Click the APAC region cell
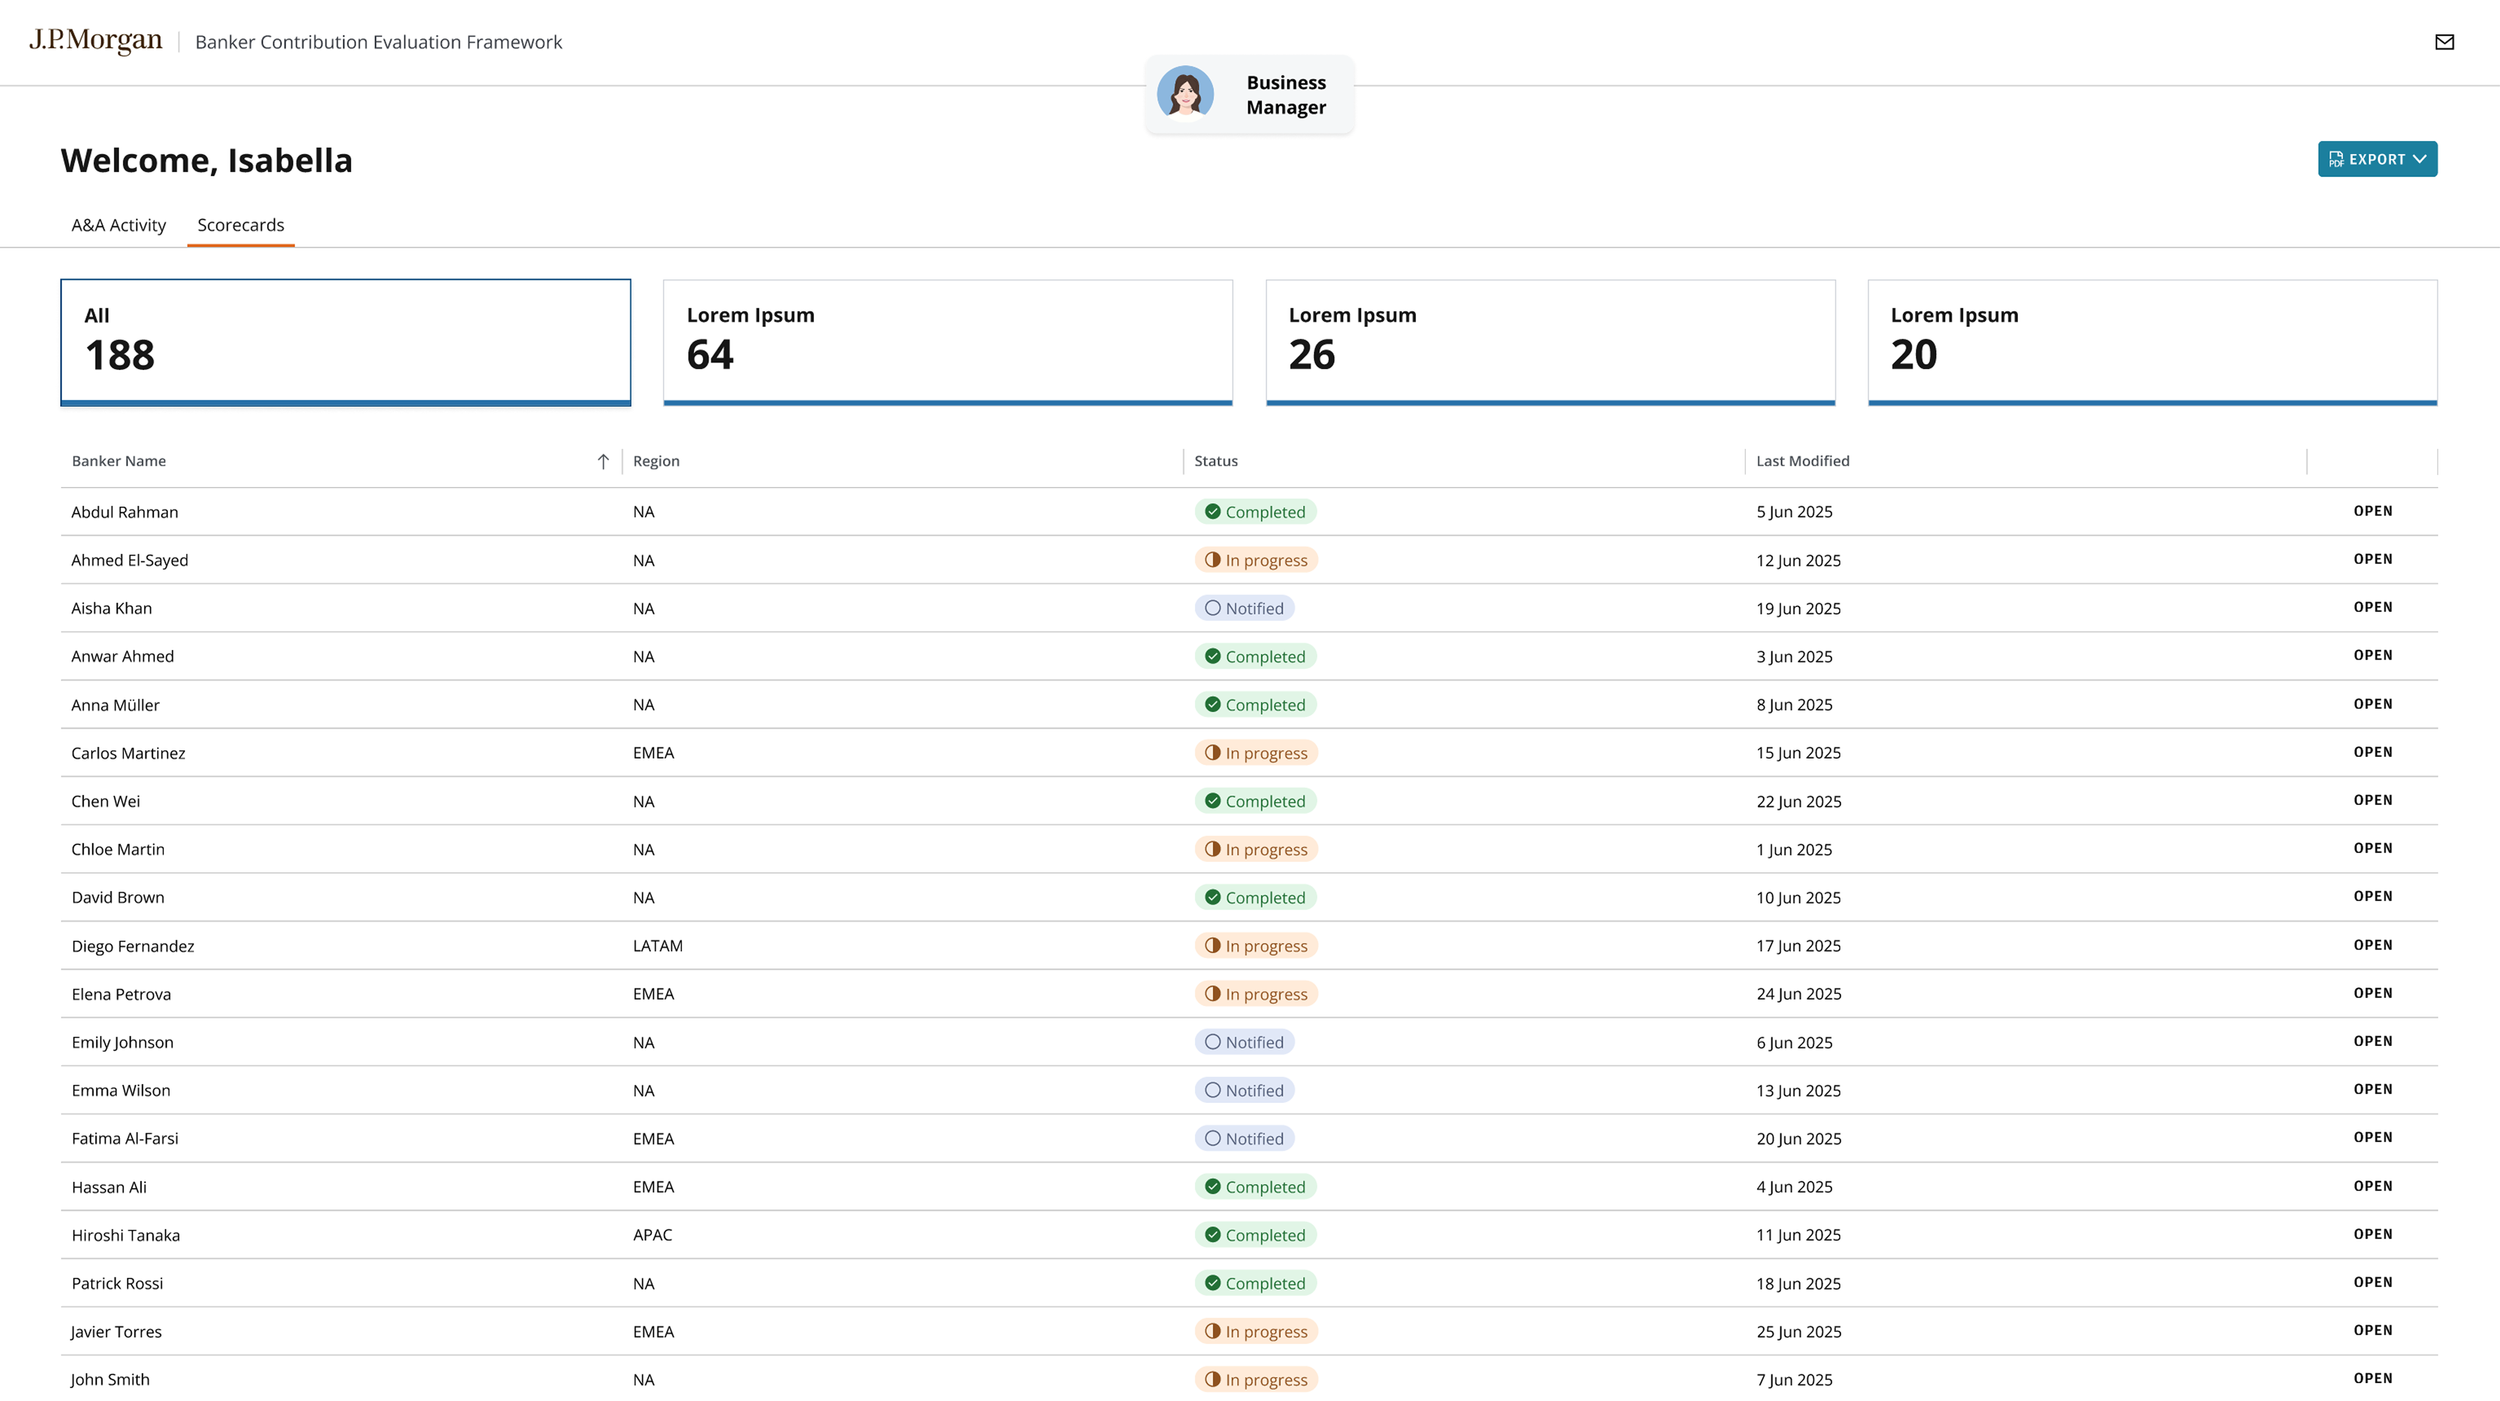 [653, 1235]
